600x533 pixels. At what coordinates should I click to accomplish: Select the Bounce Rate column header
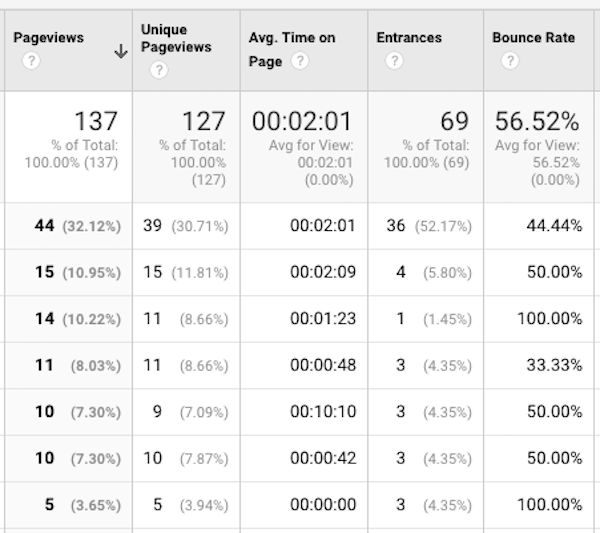pyautogui.click(x=533, y=38)
